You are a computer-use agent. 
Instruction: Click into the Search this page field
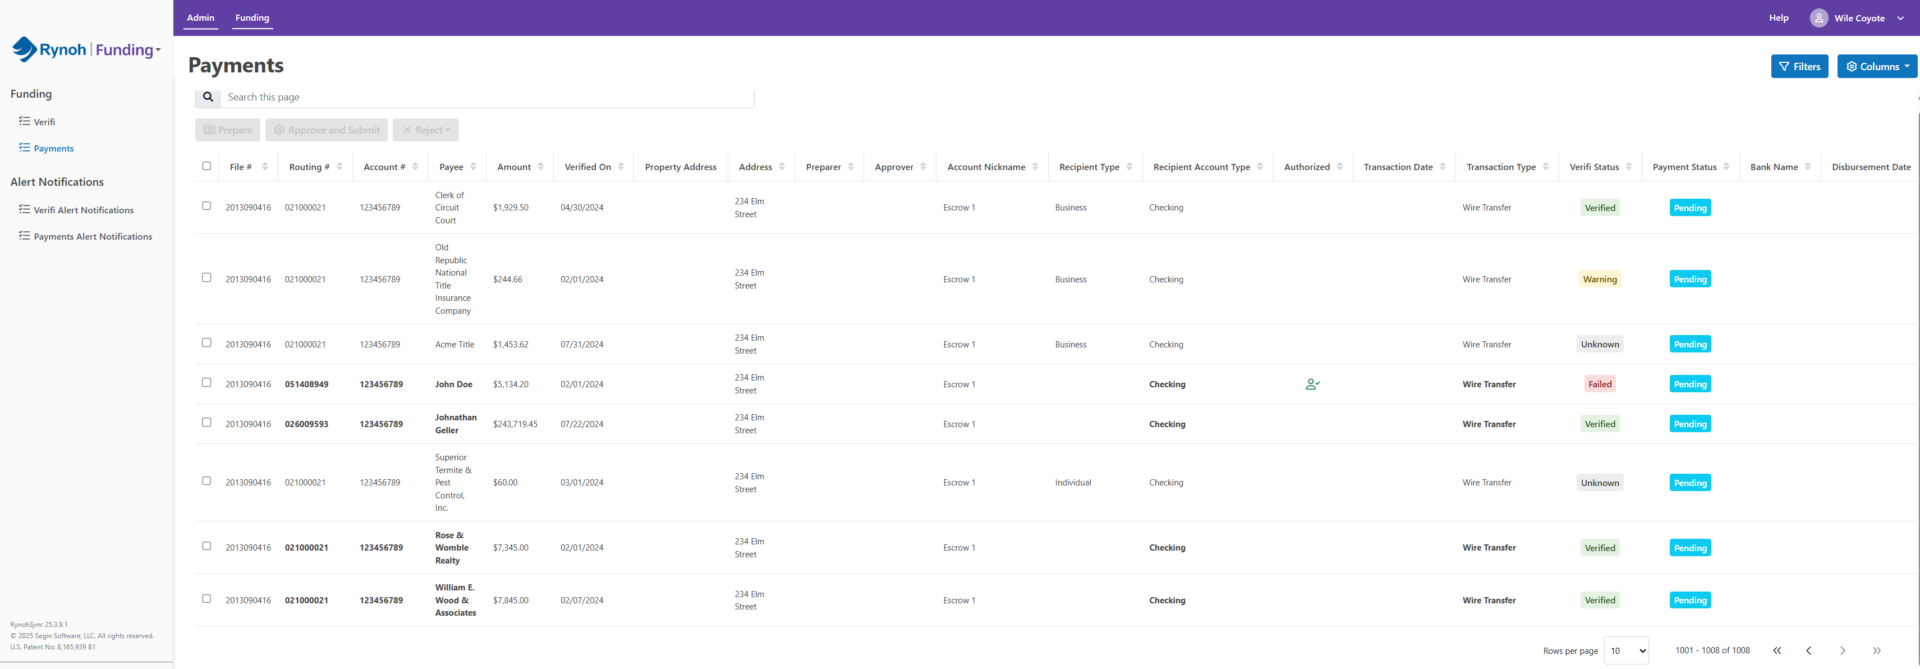(x=486, y=97)
